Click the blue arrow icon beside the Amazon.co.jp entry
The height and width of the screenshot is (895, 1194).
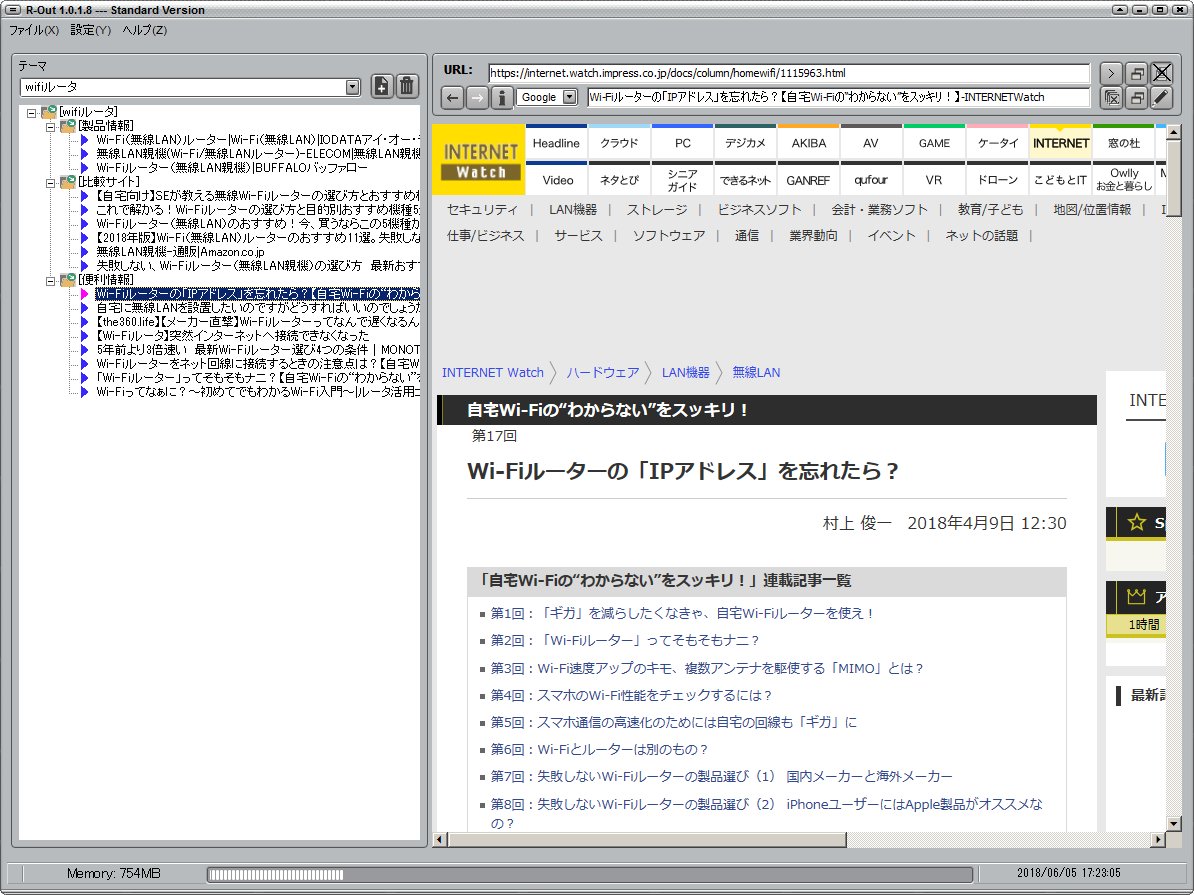[x=85, y=251]
